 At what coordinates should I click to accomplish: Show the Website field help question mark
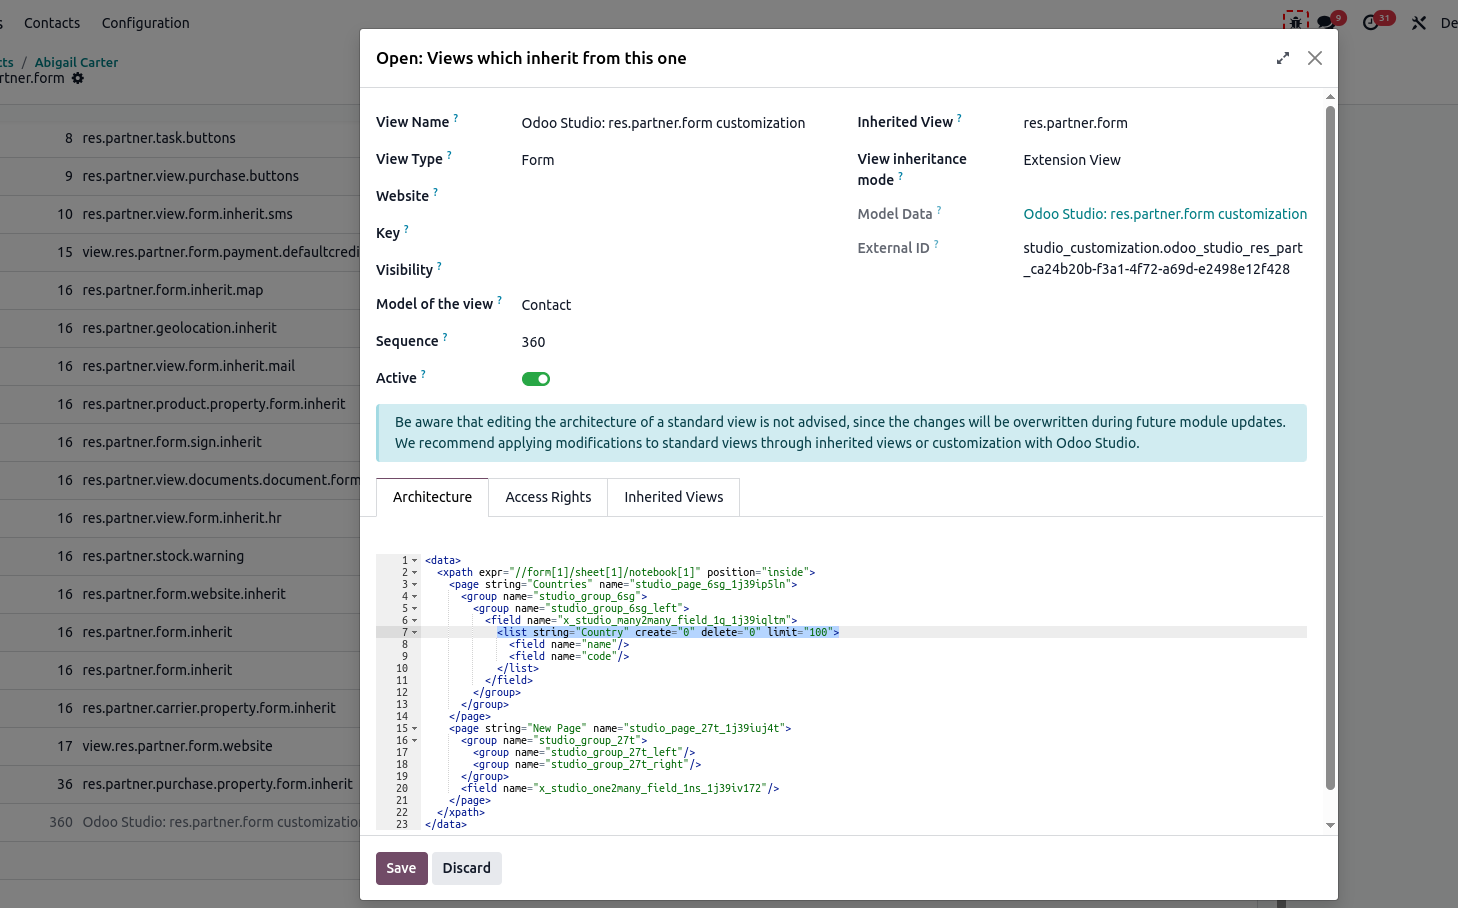(435, 192)
